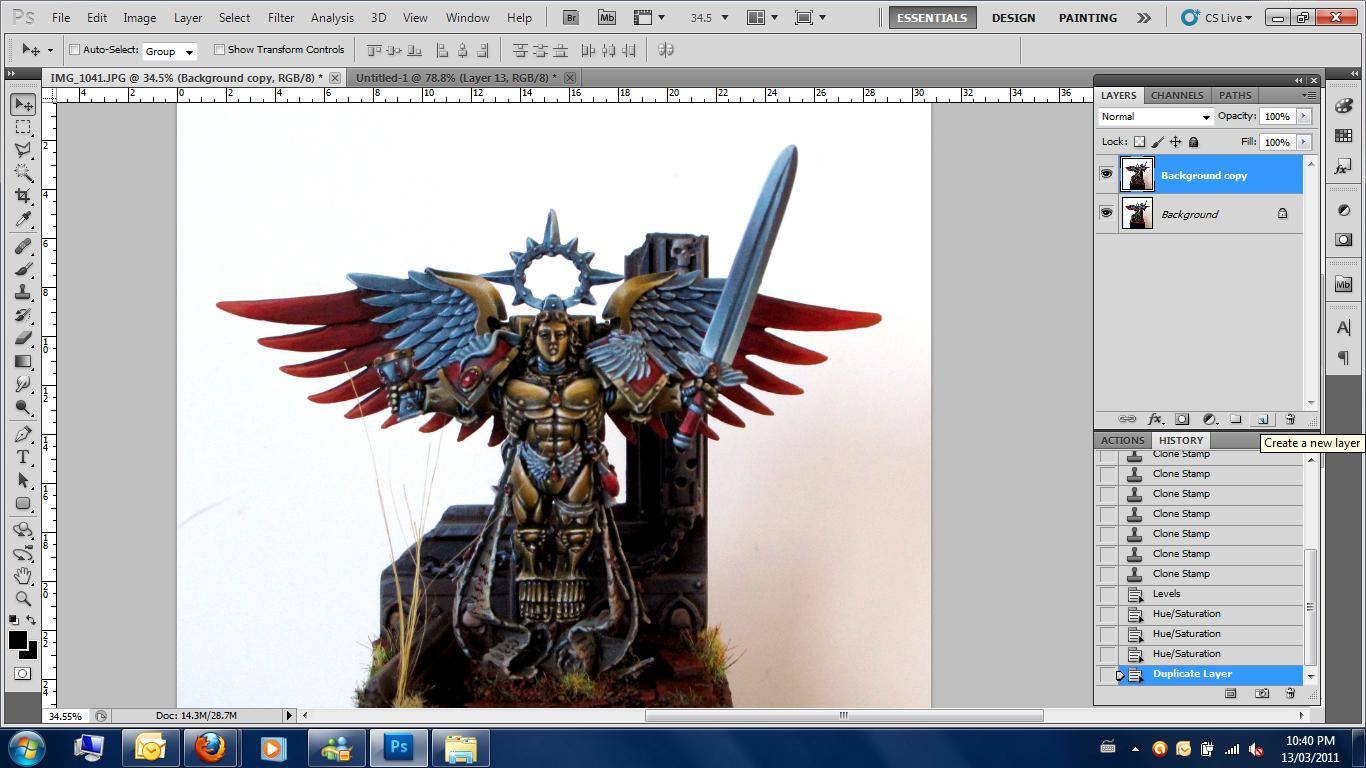
Task: Choose the Horizontal Type tool
Action: pyautogui.click(x=23, y=457)
